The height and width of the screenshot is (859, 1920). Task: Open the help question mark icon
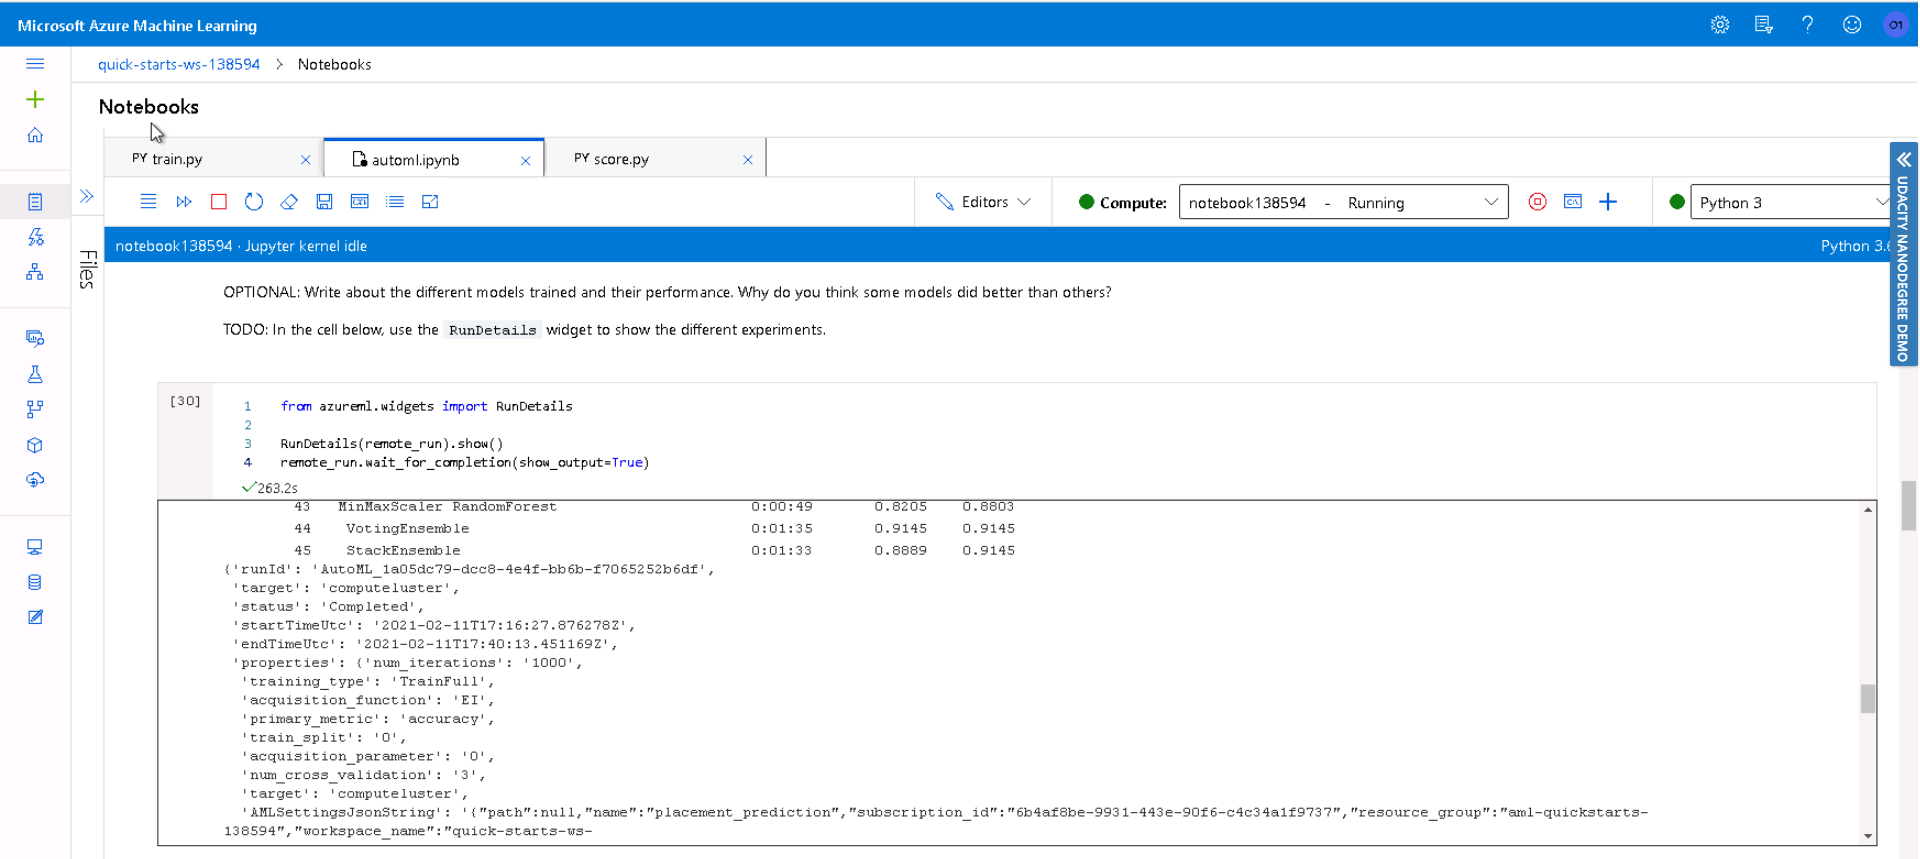point(1808,25)
